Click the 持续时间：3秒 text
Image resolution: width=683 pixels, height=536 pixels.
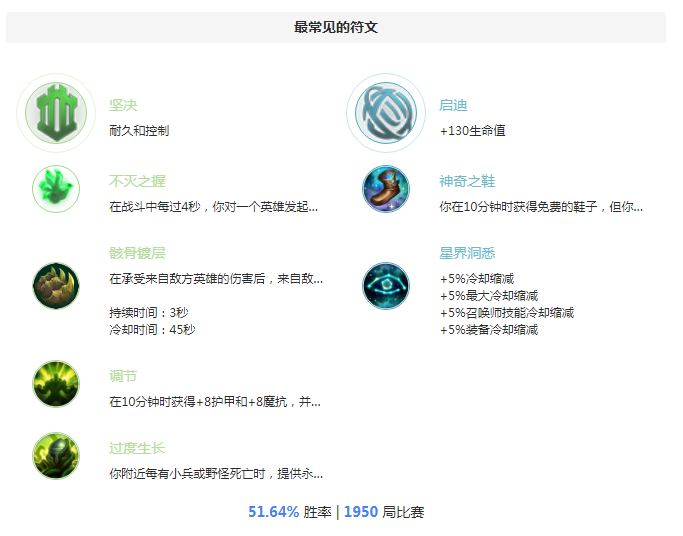149,313
